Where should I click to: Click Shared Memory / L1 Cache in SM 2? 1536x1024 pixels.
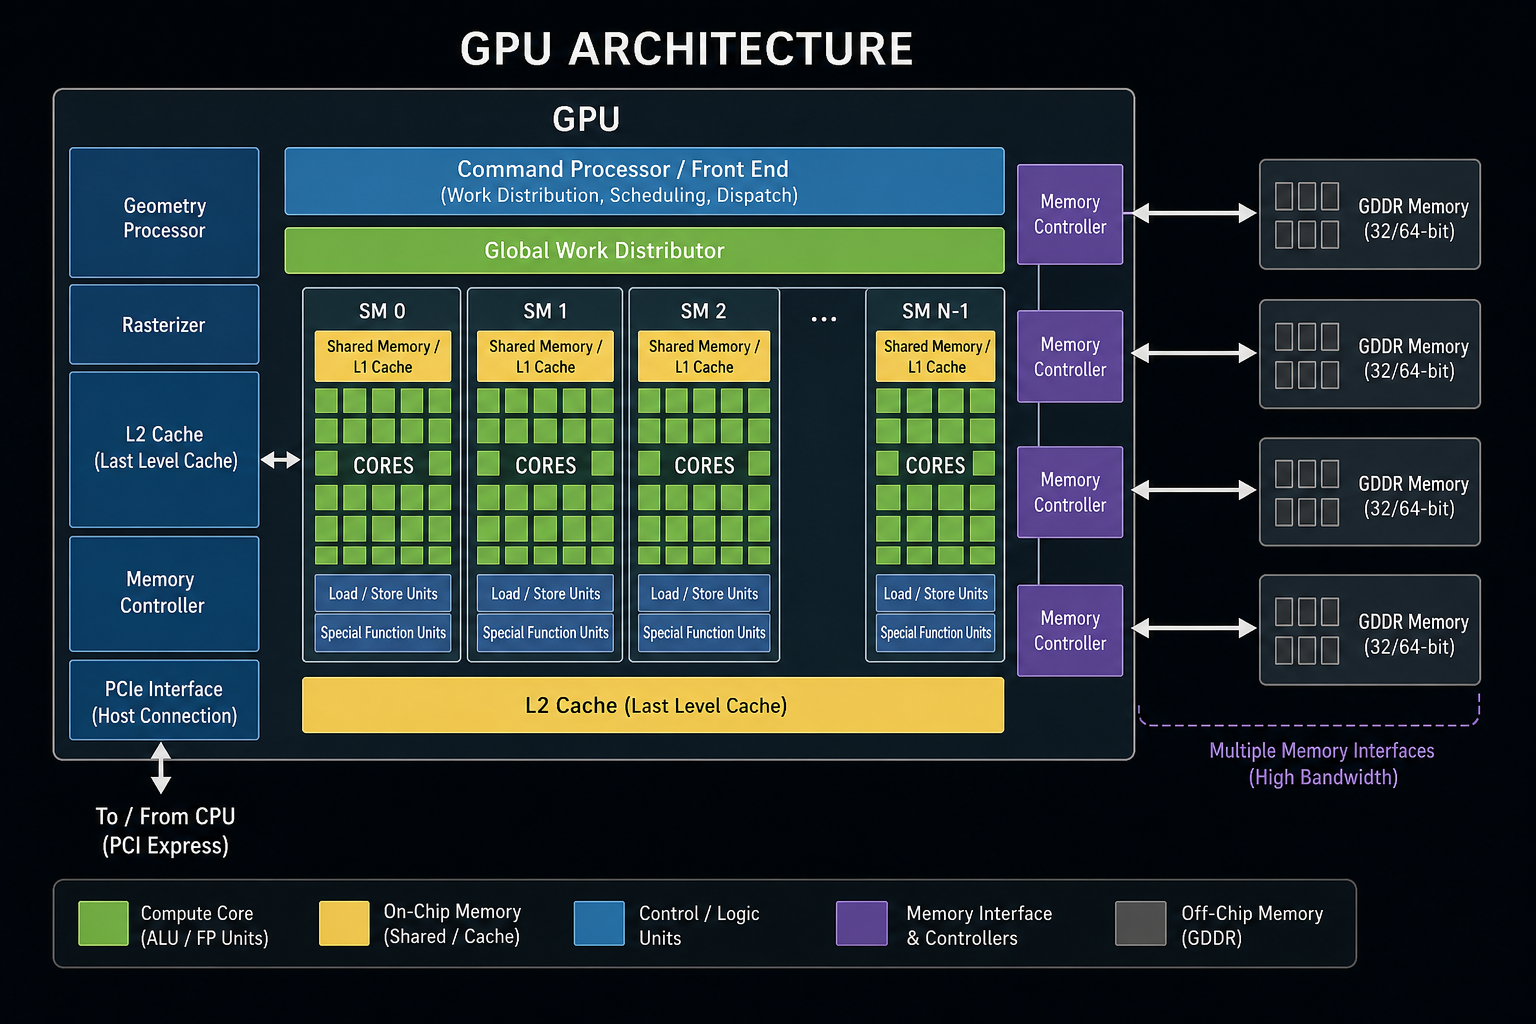704,356
